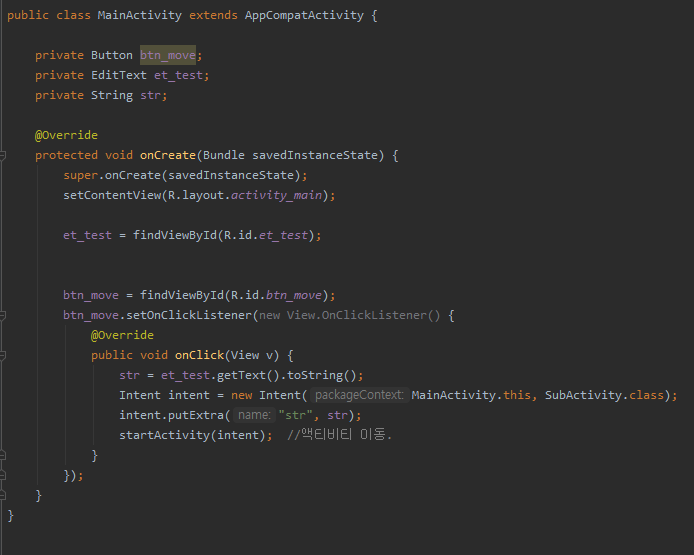Click the lowercase intent variable being declared
This screenshot has width=694, height=555.
coord(189,395)
